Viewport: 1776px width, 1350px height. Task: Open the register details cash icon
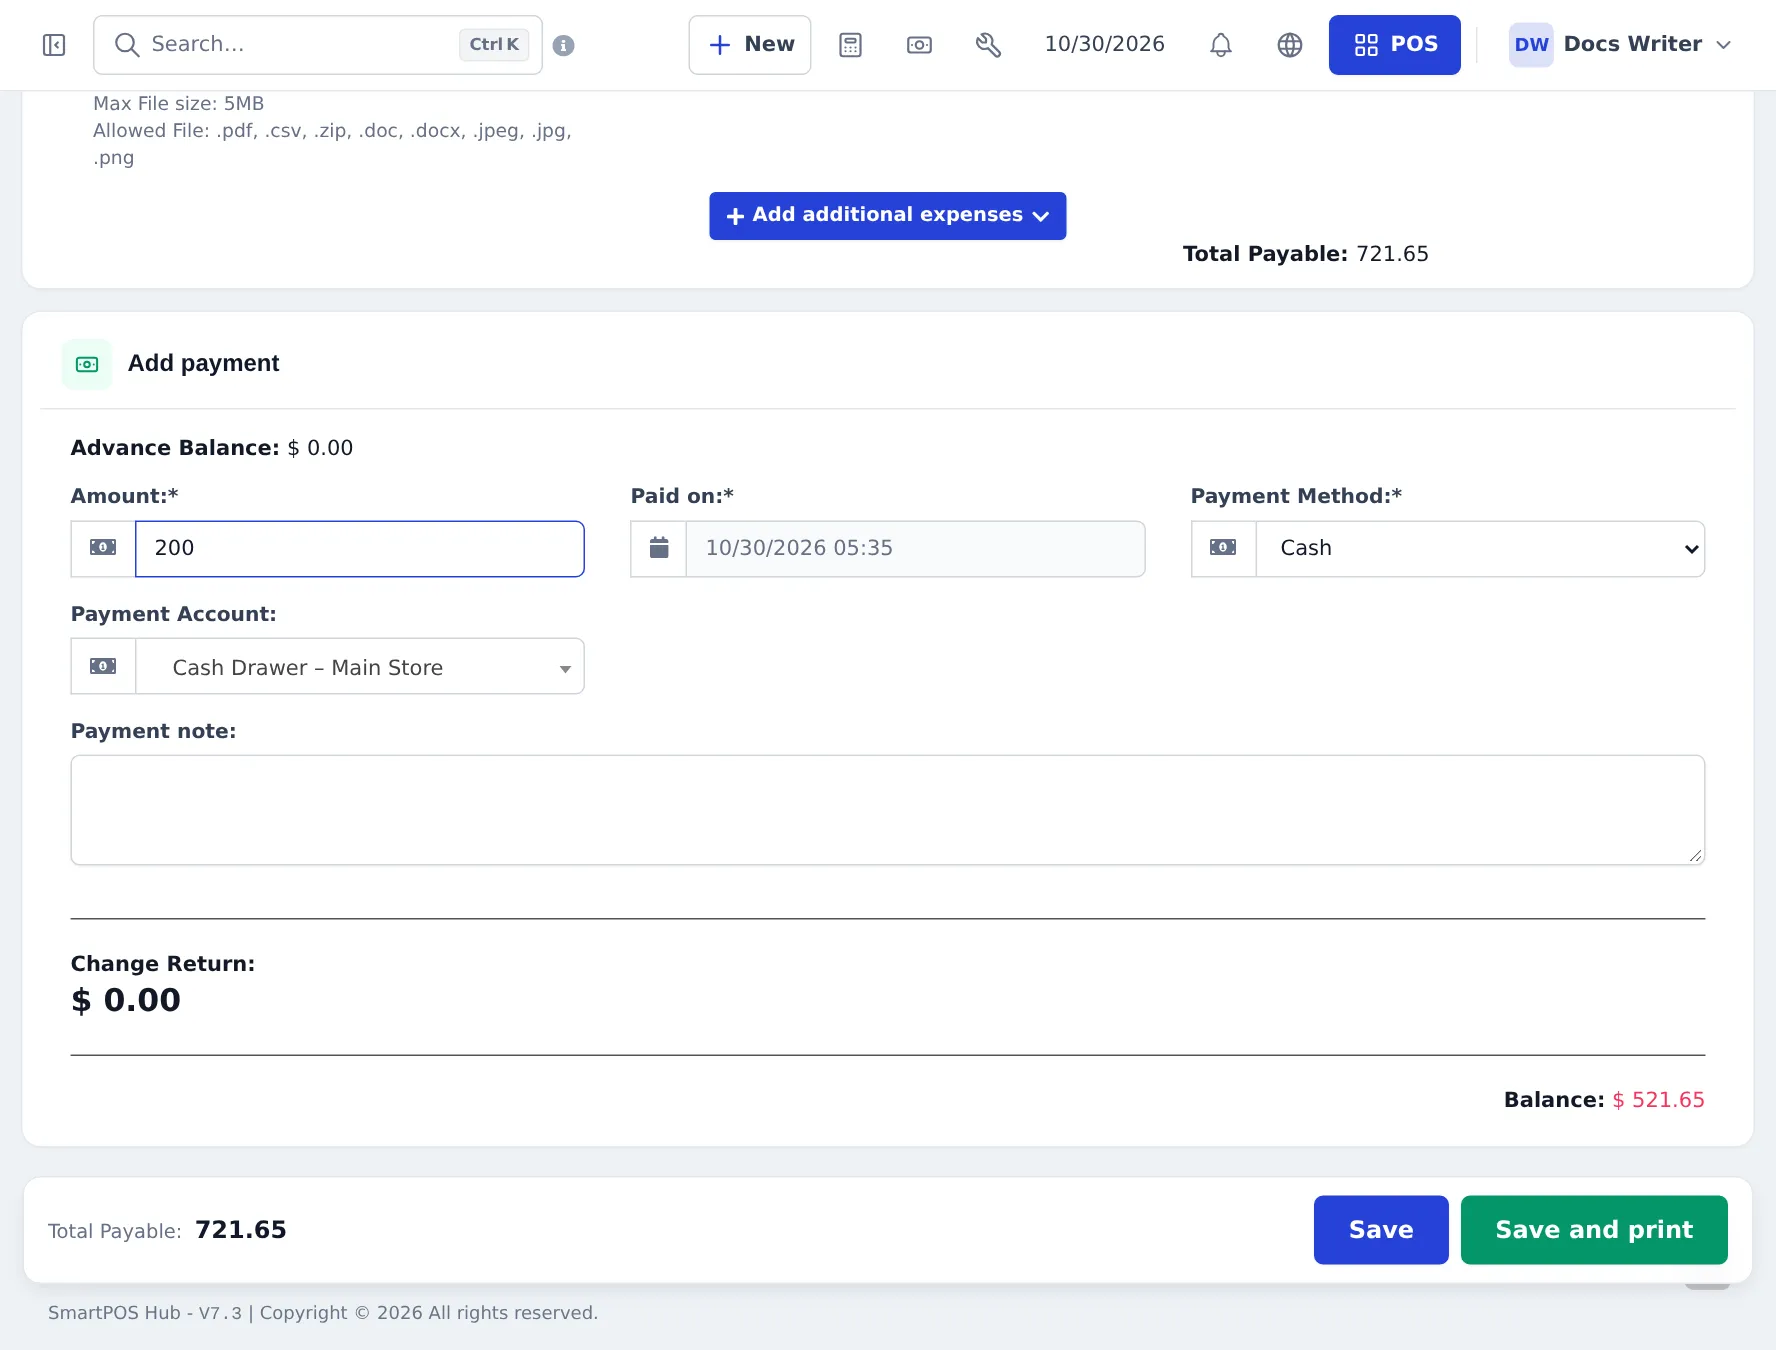point(919,45)
